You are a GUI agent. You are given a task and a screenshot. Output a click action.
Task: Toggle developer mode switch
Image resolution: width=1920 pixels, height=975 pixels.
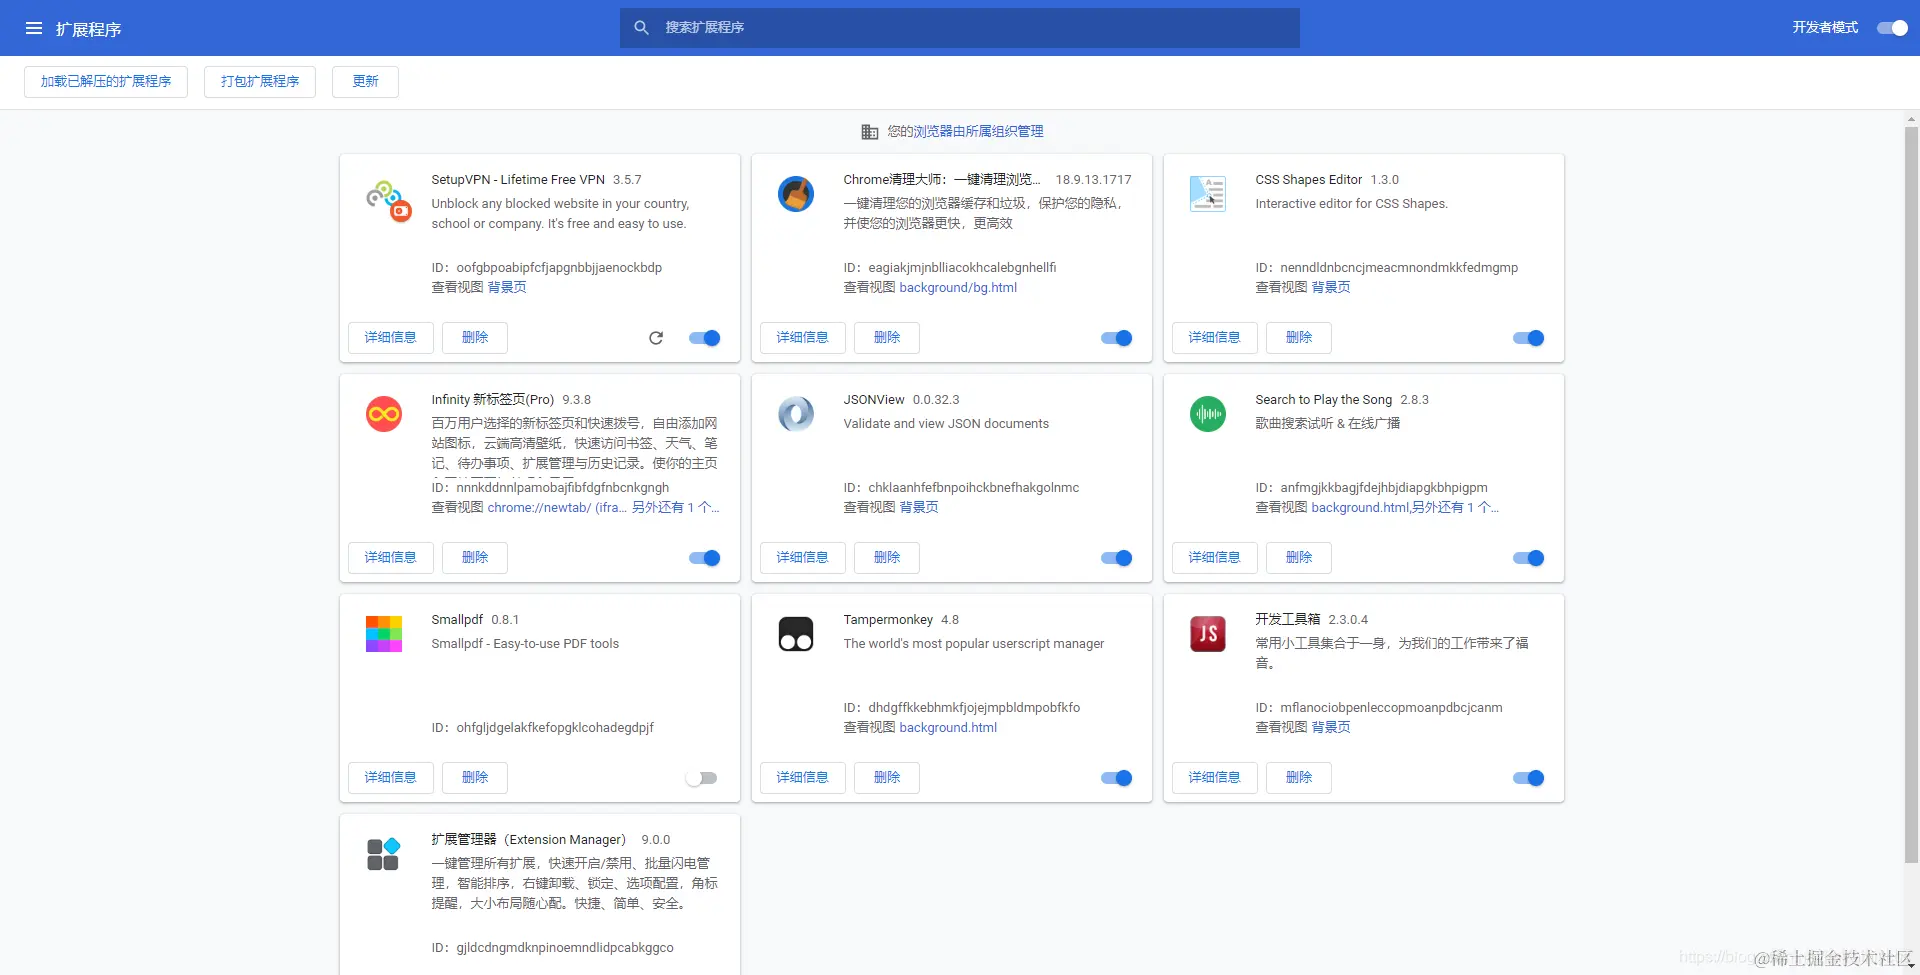(x=1892, y=28)
